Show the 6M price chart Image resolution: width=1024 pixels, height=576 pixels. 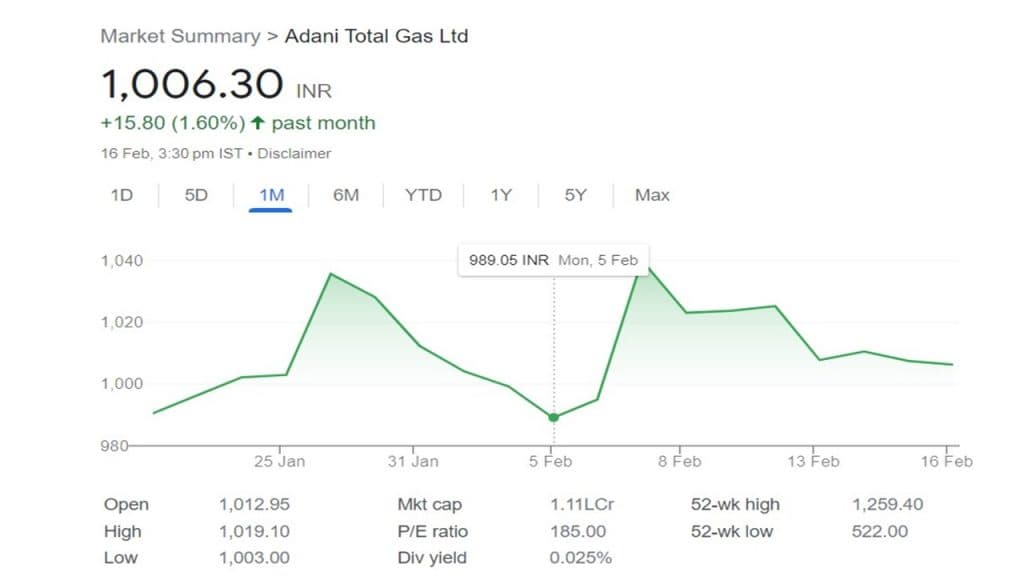(346, 195)
